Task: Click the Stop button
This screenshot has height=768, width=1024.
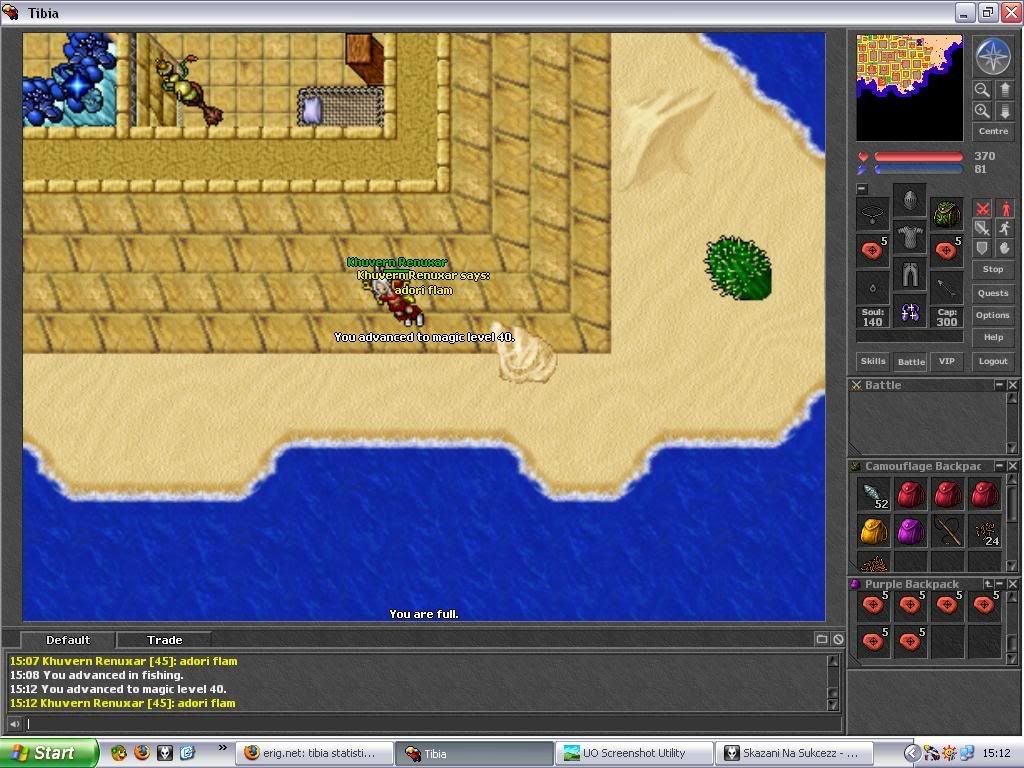Action: coord(993,269)
